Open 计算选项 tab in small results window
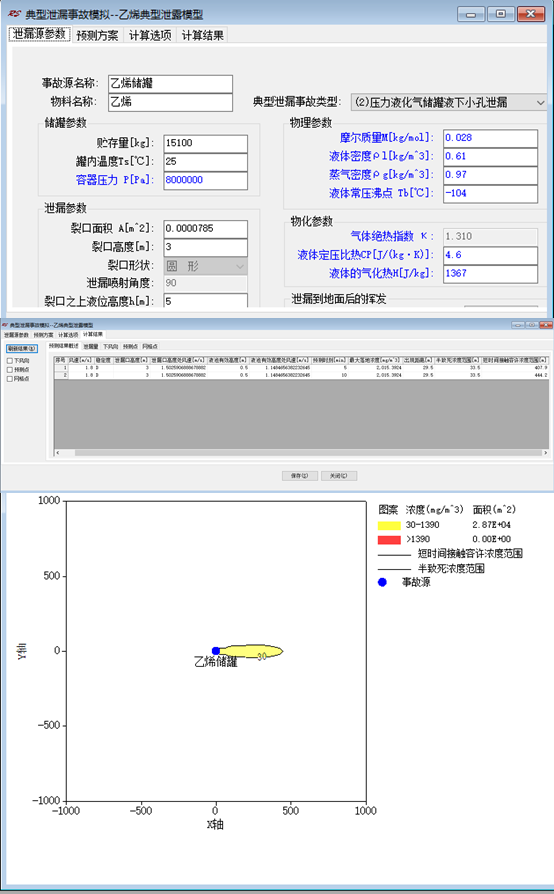The image size is (554, 894). [x=68, y=335]
